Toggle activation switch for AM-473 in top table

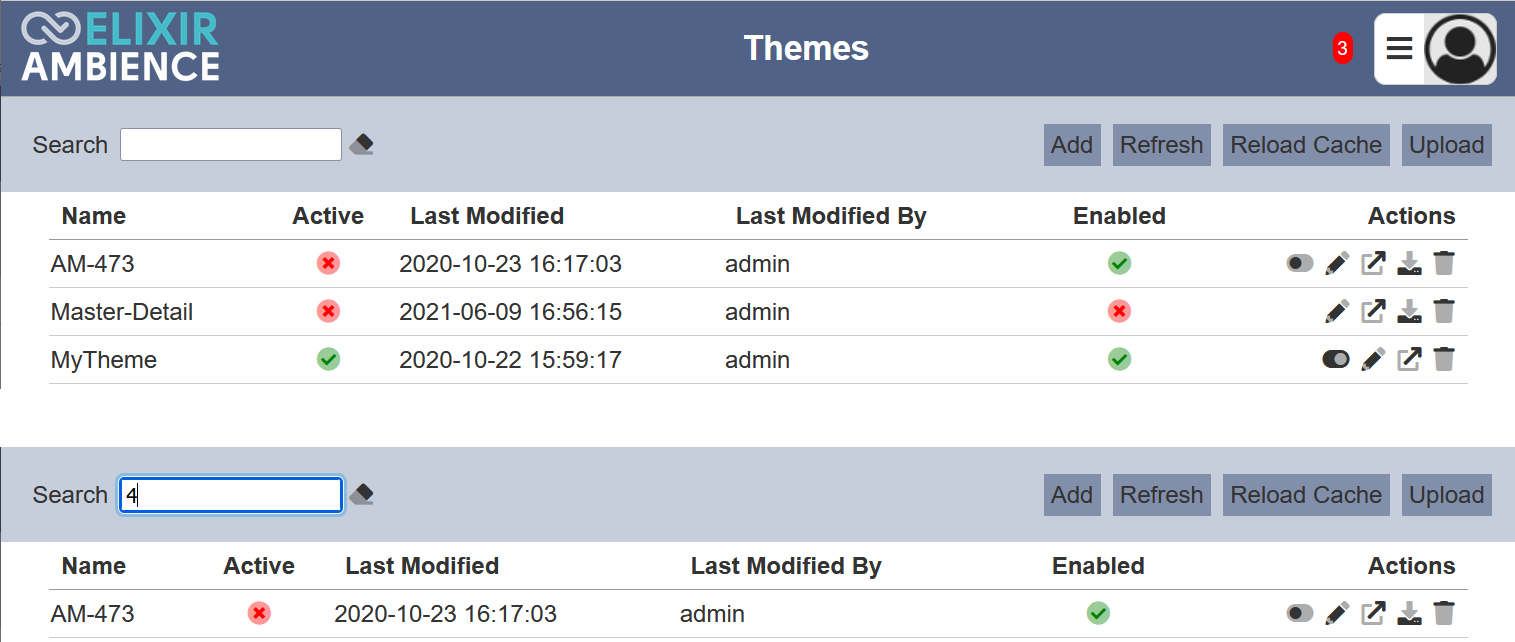pyautogui.click(x=1300, y=264)
